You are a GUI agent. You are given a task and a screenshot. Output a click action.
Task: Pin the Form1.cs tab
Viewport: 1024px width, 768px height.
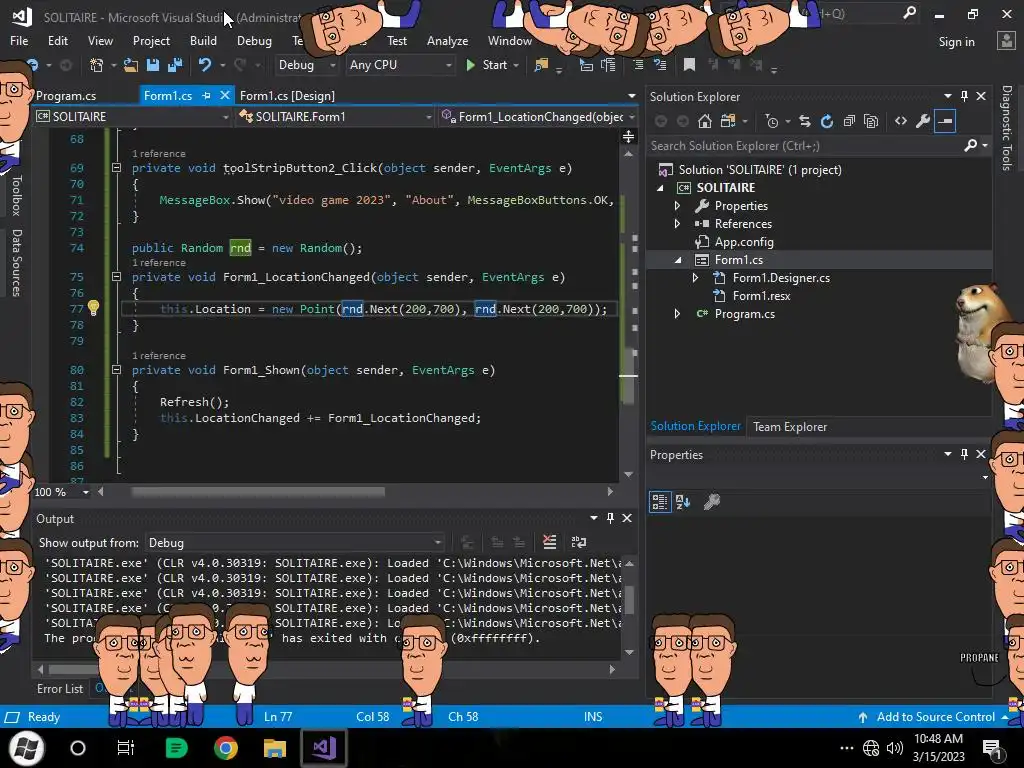click(206, 95)
